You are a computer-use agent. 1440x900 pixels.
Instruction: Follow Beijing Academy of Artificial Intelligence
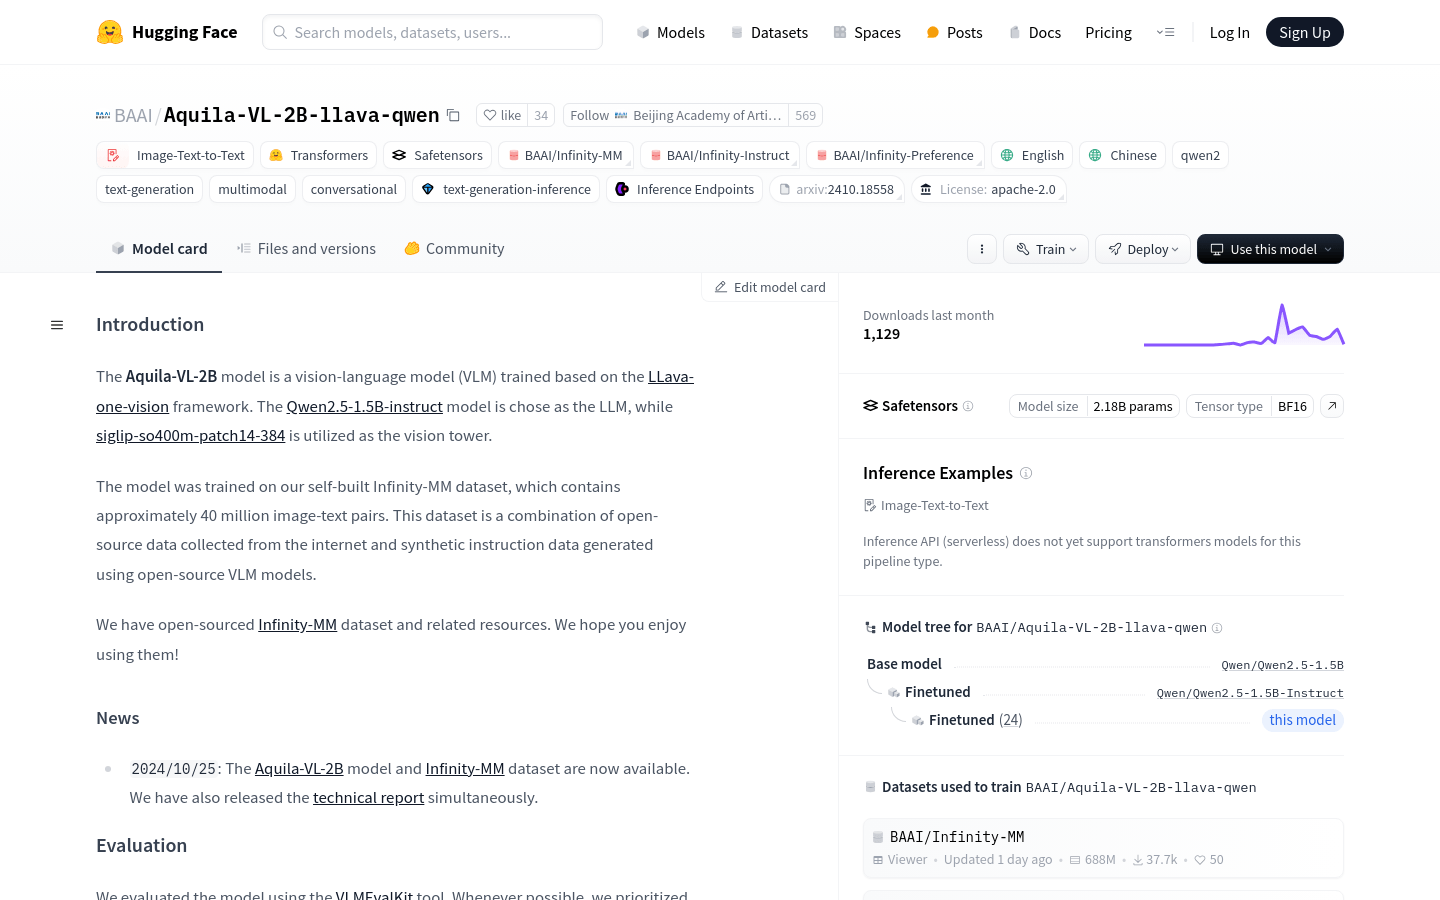pyautogui.click(x=676, y=115)
